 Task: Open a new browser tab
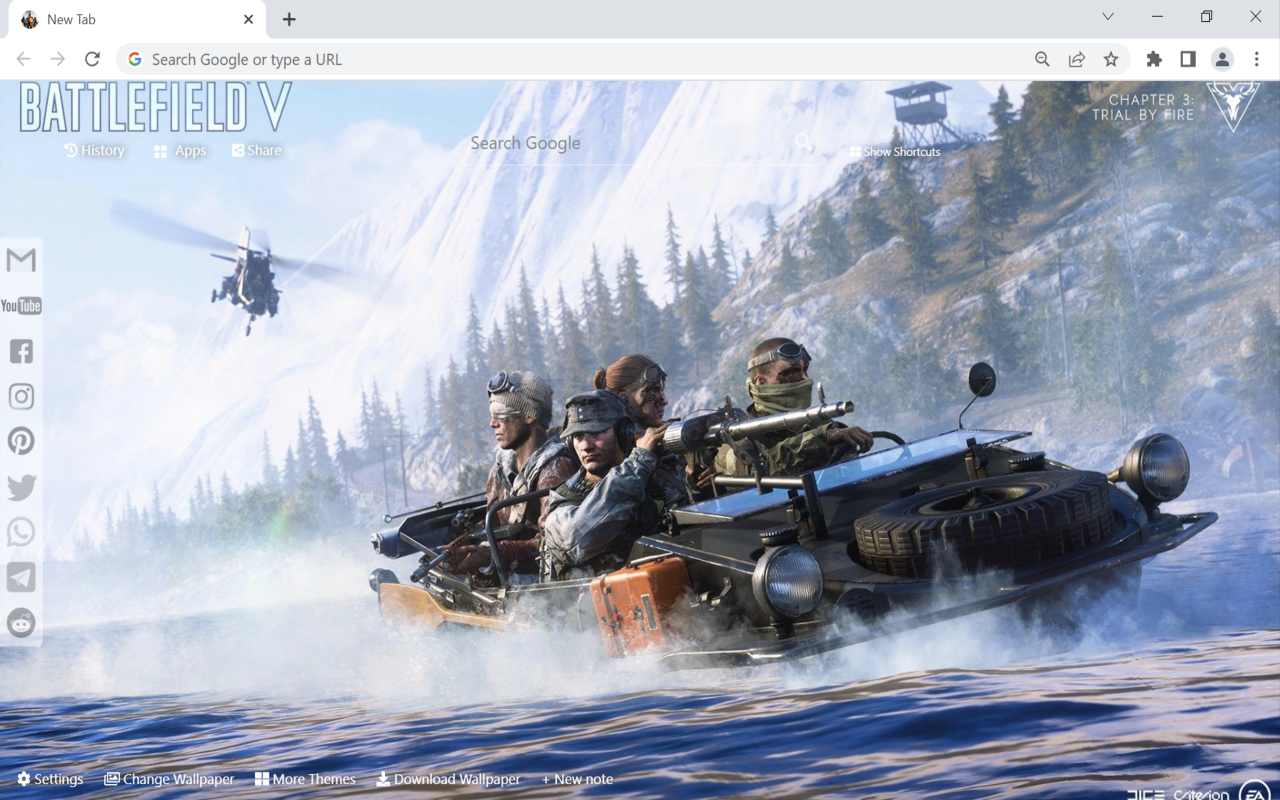[x=289, y=19]
